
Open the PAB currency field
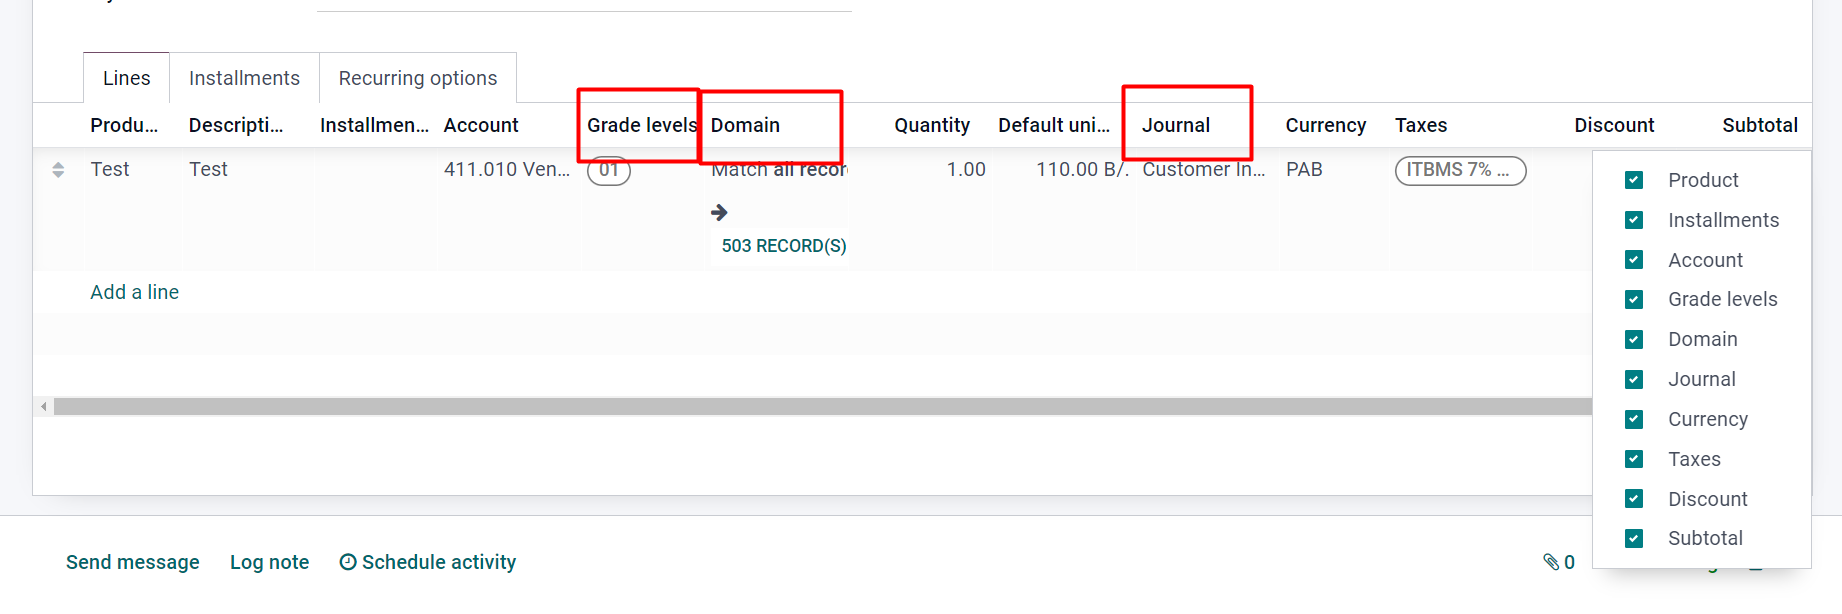click(1304, 170)
